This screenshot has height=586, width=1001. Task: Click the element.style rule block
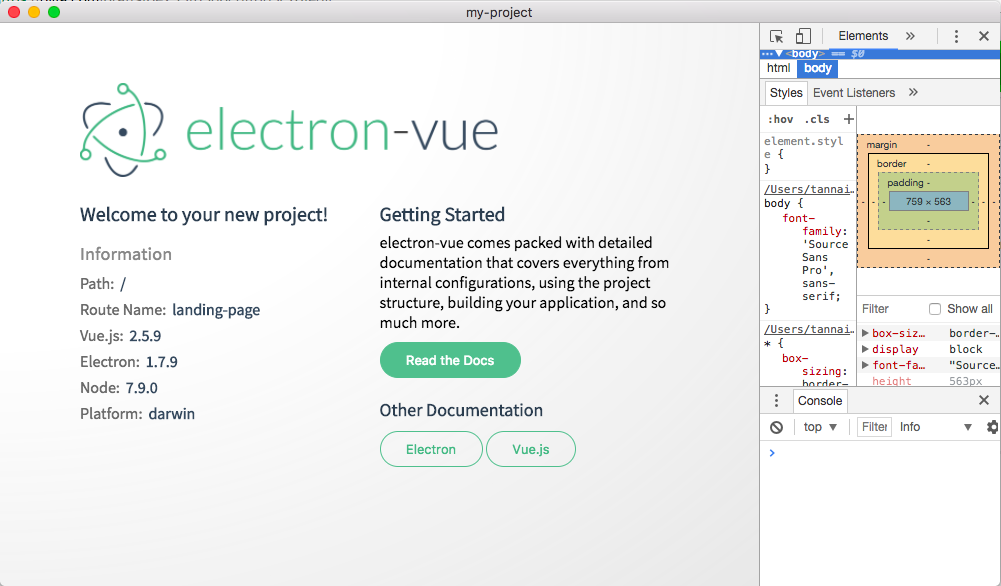pos(808,154)
